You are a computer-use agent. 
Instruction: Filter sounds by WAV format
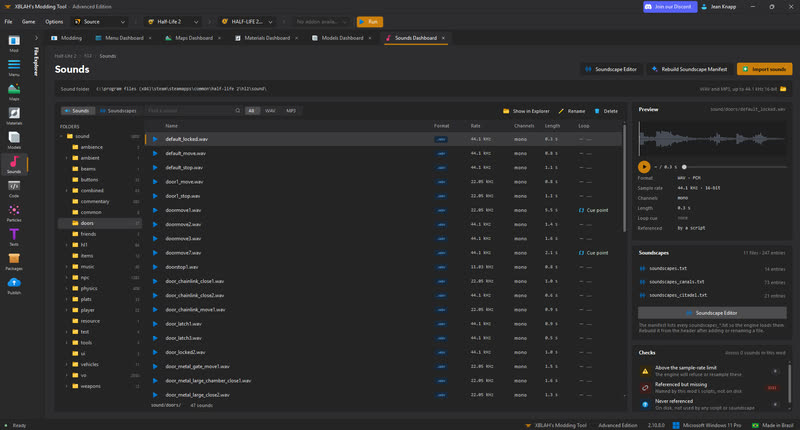point(270,111)
